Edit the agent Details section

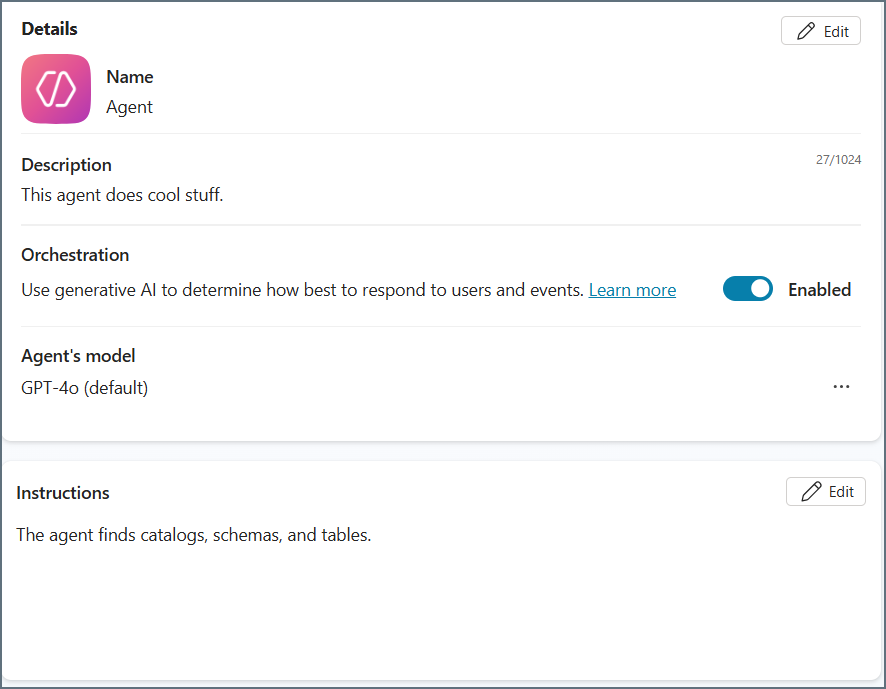coord(820,31)
